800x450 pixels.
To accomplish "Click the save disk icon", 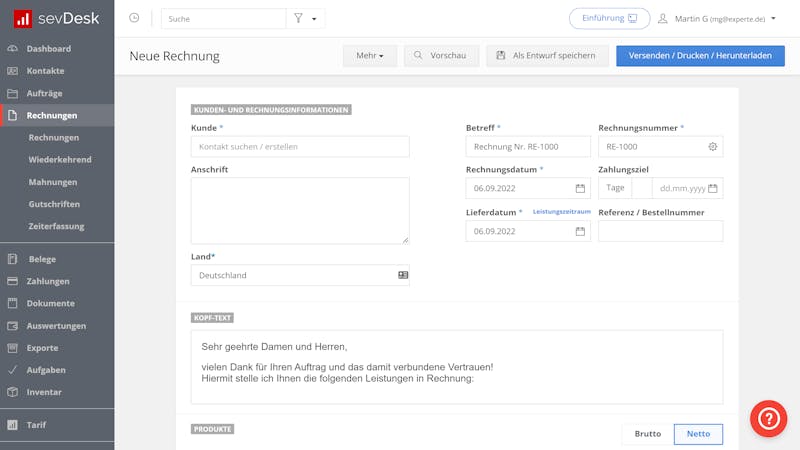I will click(x=501, y=55).
